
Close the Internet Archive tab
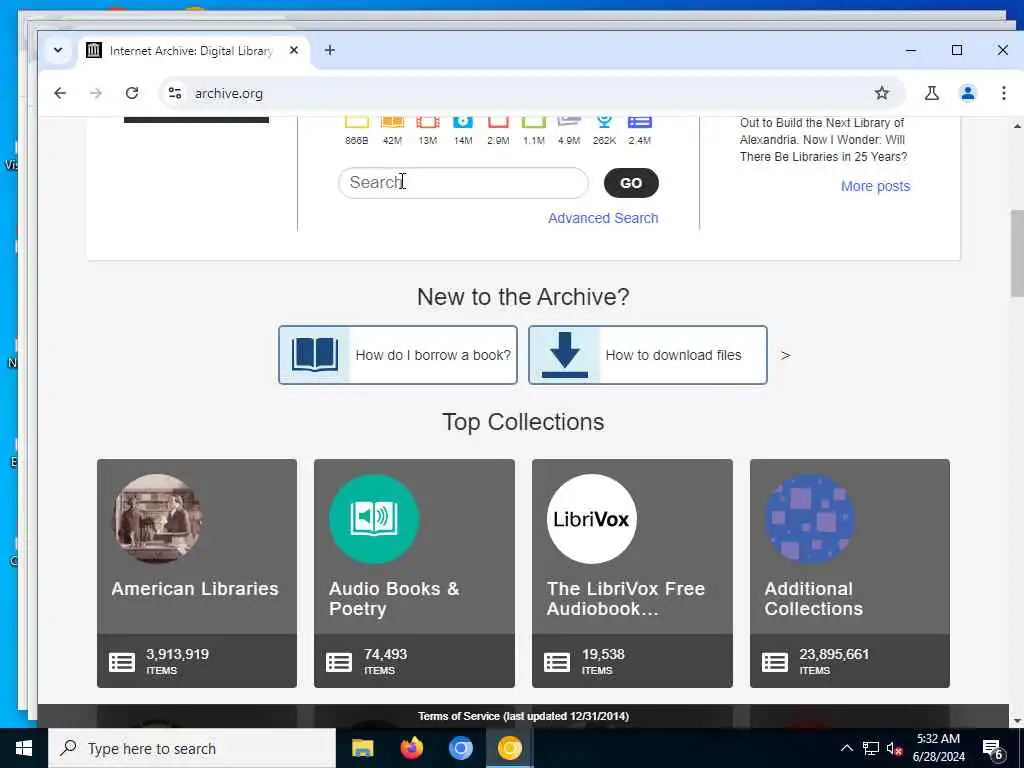pos(294,50)
